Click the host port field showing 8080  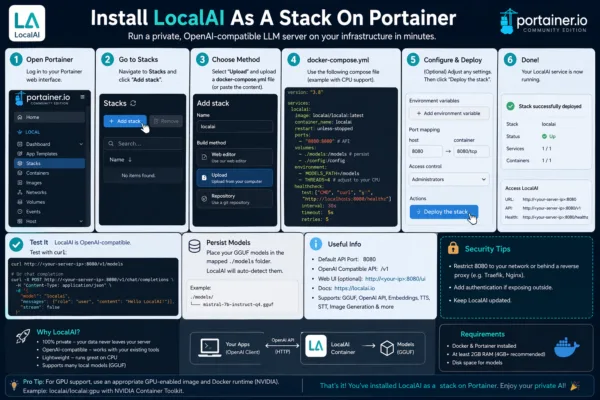(x=425, y=151)
